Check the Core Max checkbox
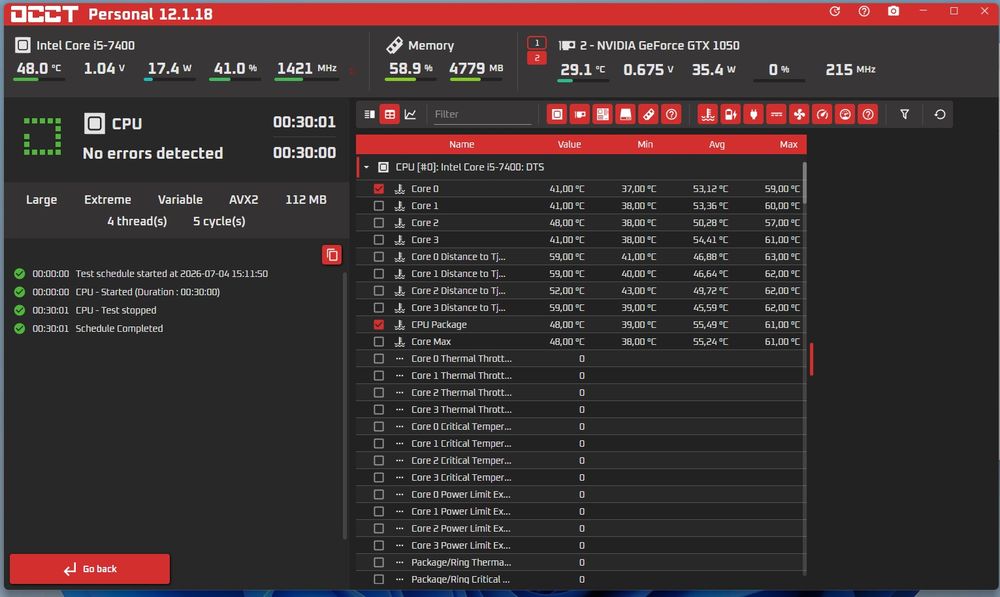 pyautogui.click(x=379, y=342)
